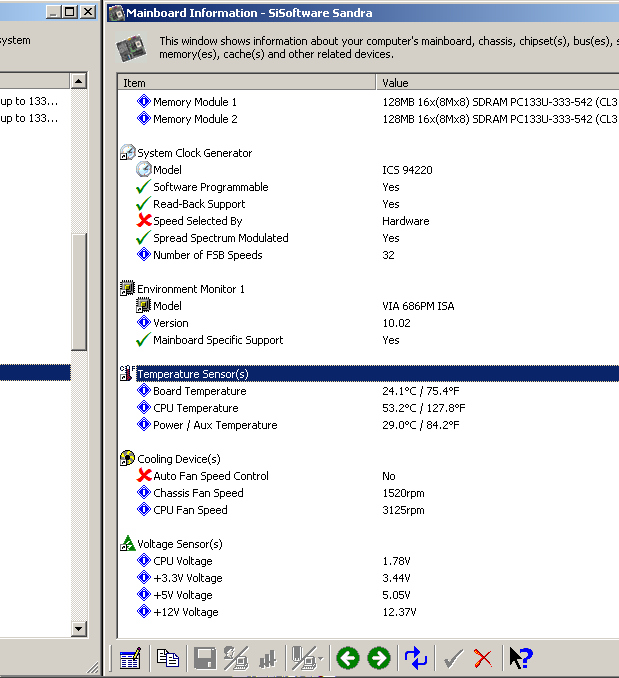Viewport: 619px width, 678px height.
Task: Click the left window scrollbar thumb
Action: [79, 292]
